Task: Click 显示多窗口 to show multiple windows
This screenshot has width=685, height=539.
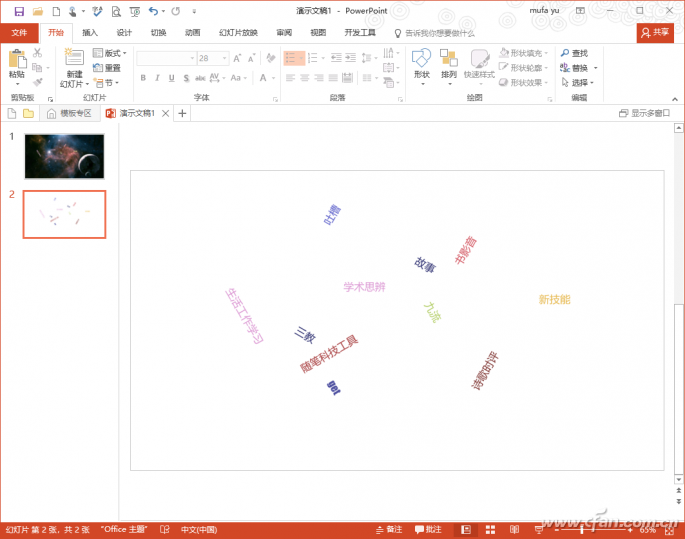Action: [644, 114]
